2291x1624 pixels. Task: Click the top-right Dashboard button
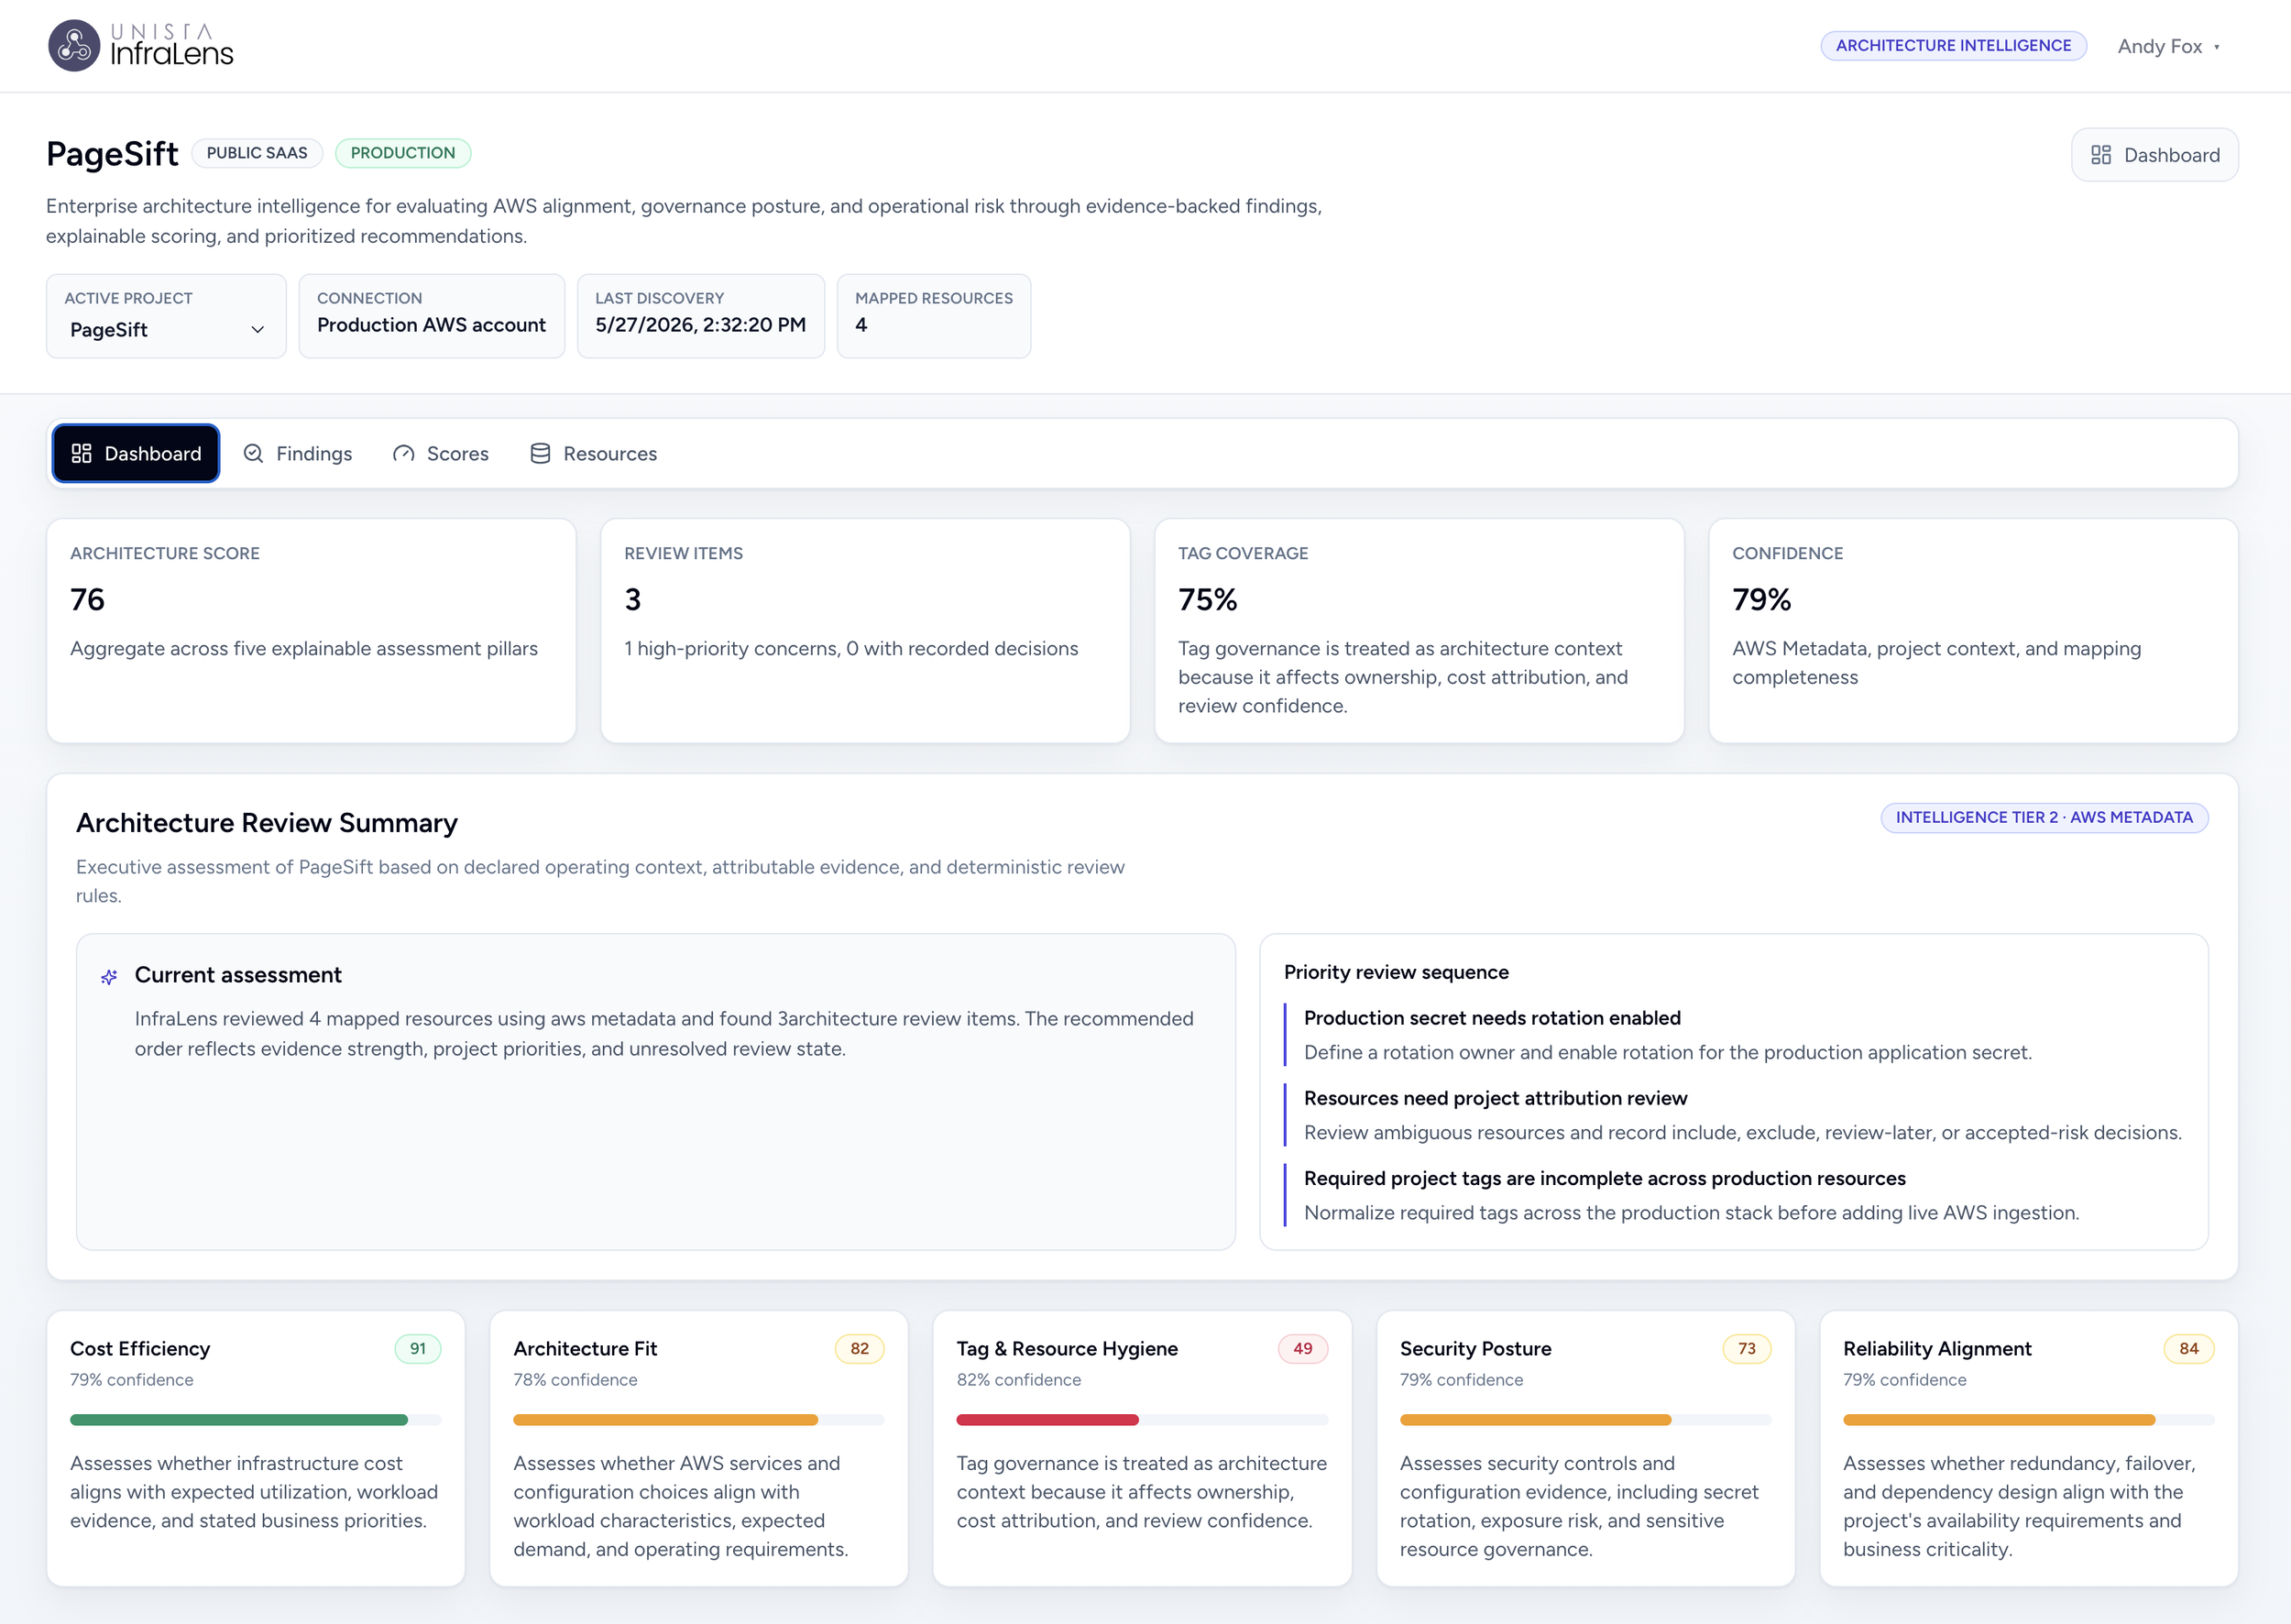click(2154, 155)
